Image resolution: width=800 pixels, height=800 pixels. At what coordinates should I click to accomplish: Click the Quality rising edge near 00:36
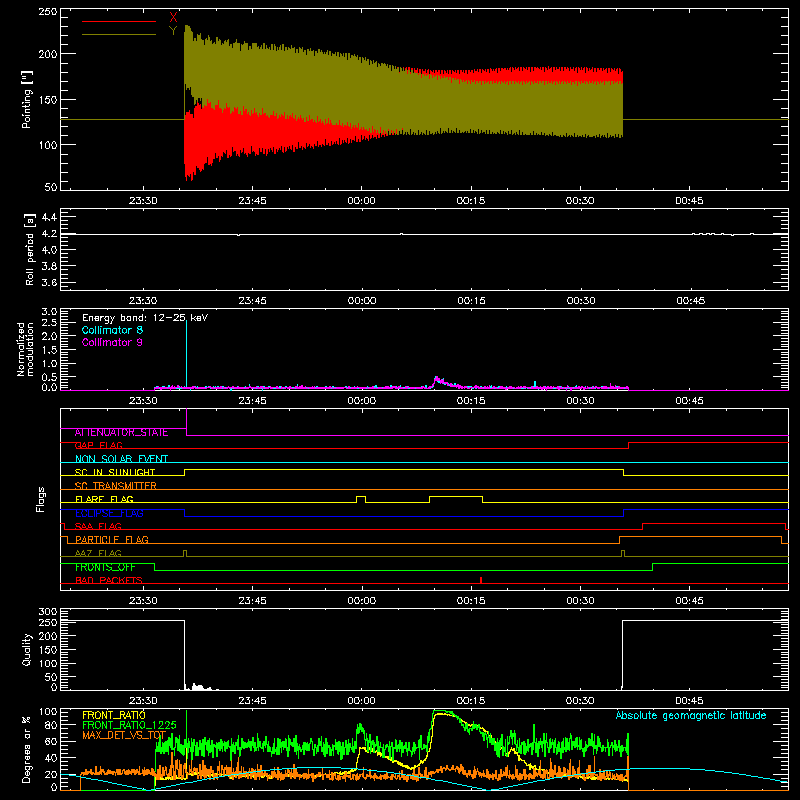(622, 654)
